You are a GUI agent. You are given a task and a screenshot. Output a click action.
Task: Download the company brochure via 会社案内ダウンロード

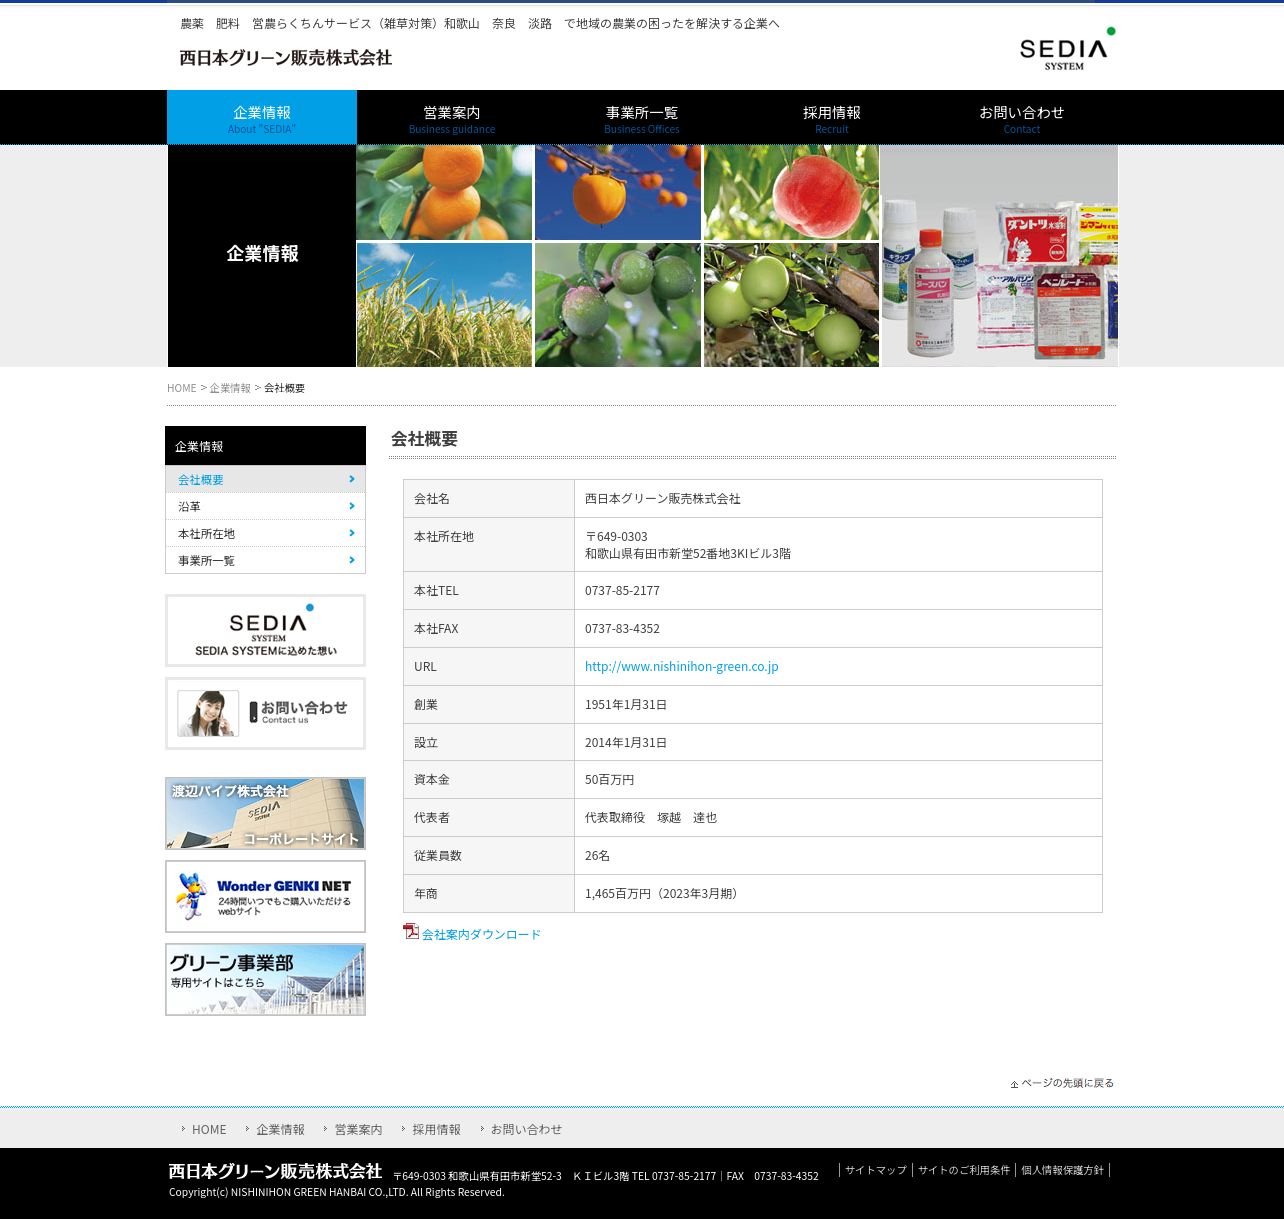click(x=481, y=934)
